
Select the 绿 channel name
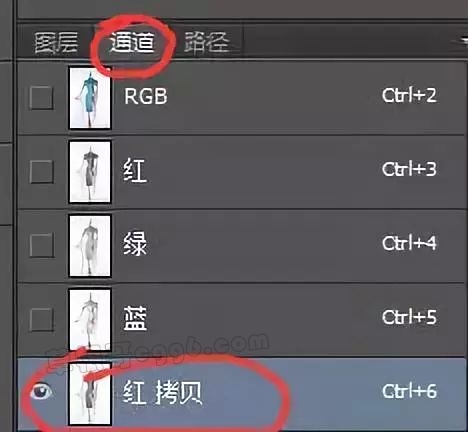[135, 244]
